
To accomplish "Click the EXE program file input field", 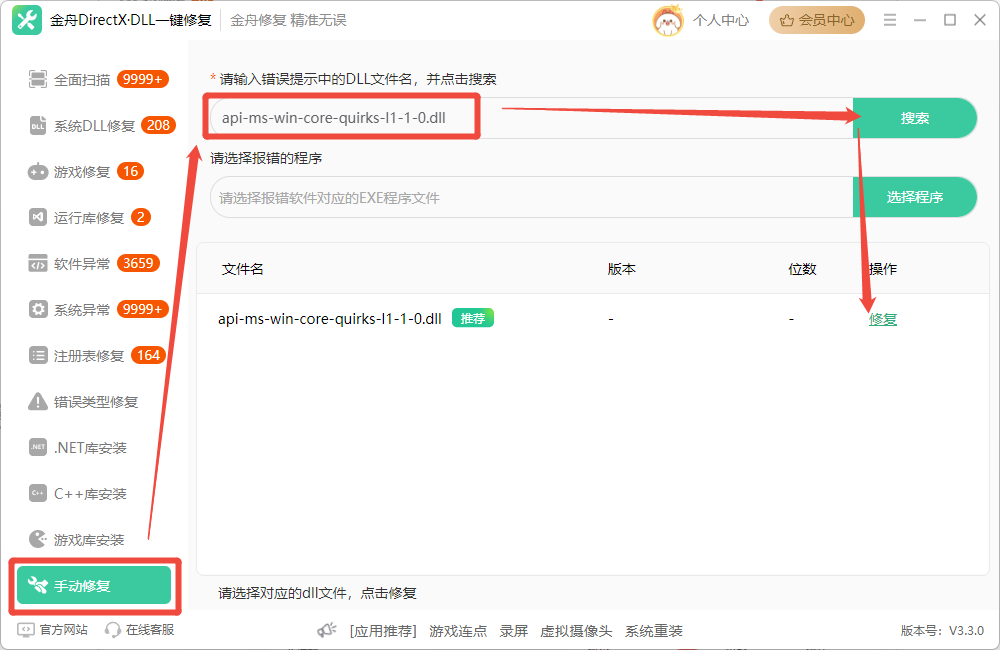I will tap(532, 197).
